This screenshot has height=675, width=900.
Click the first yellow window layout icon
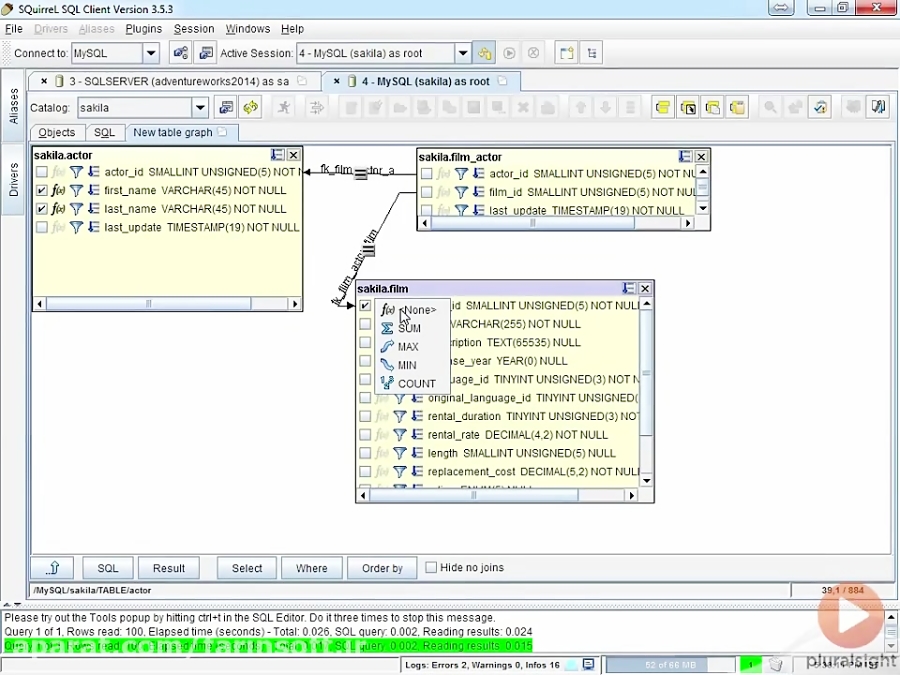click(x=662, y=107)
